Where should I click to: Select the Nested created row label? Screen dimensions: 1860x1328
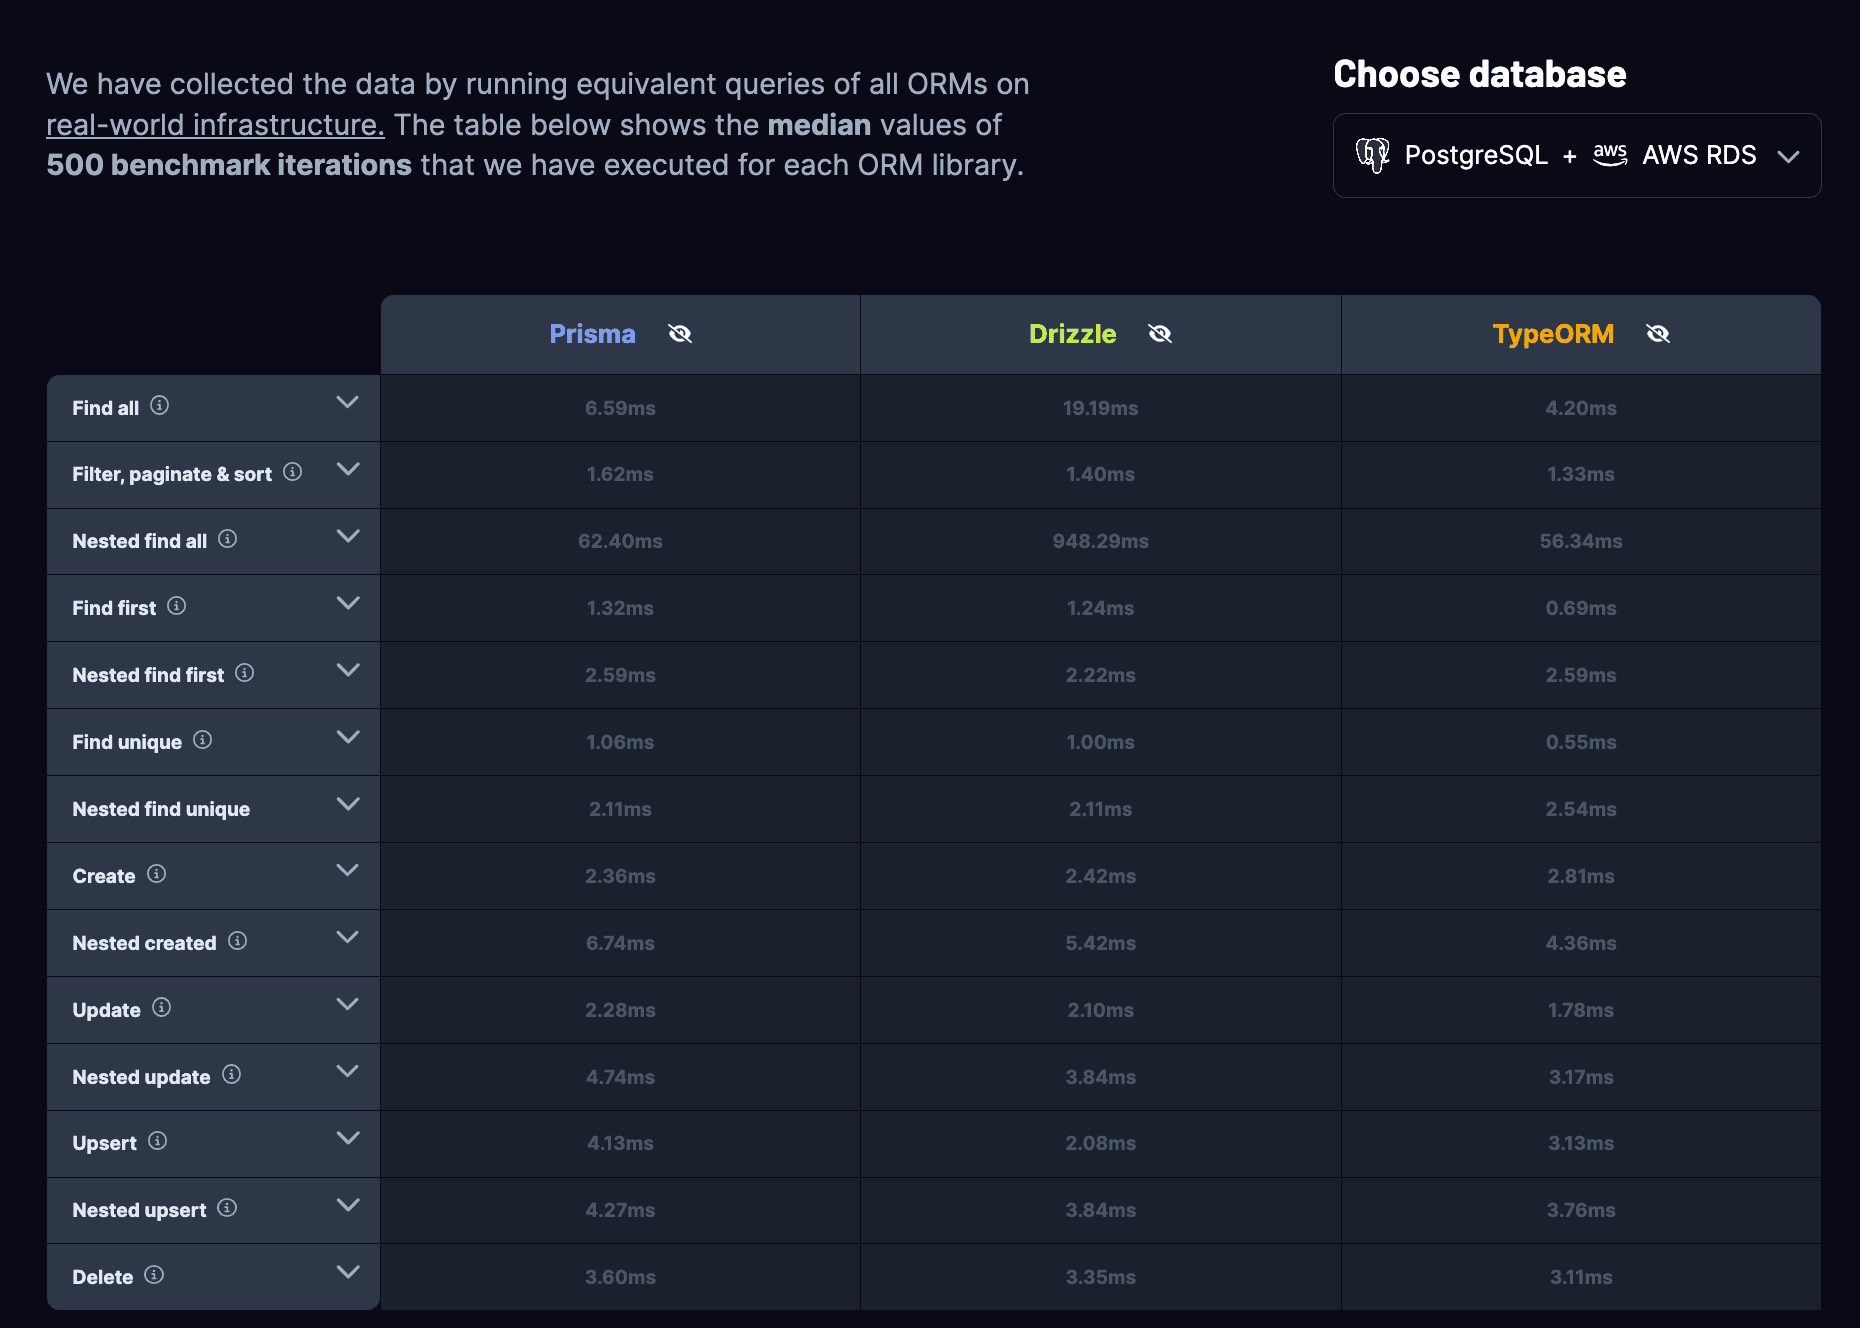point(144,943)
